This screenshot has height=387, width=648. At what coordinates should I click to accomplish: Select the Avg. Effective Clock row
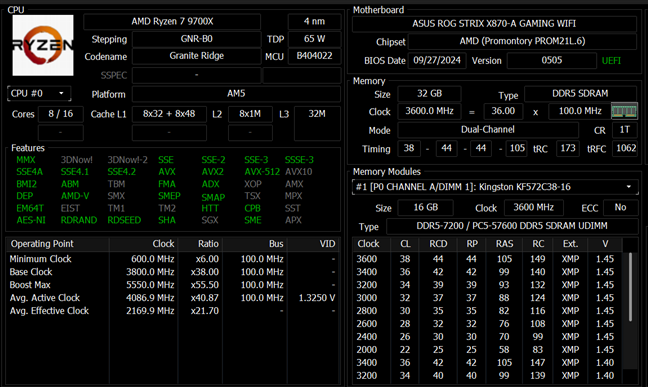pos(173,311)
